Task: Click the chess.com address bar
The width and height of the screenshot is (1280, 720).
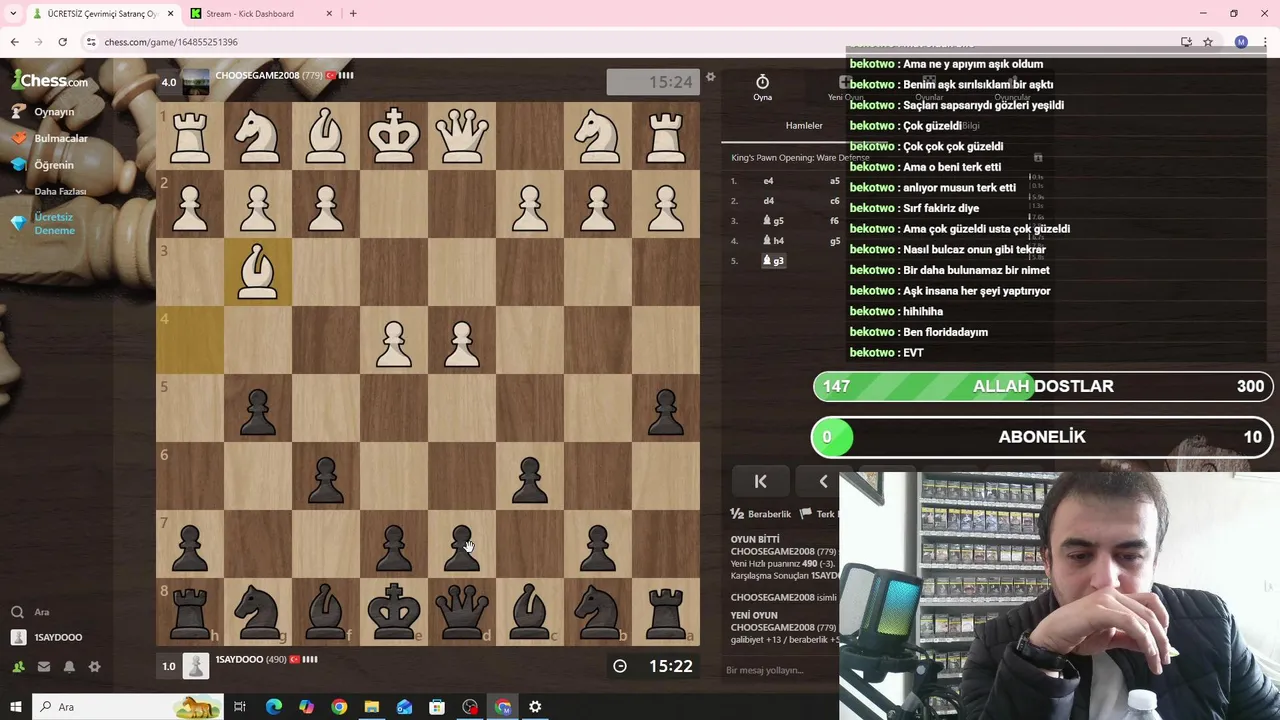Action: pyautogui.click(x=640, y=42)
